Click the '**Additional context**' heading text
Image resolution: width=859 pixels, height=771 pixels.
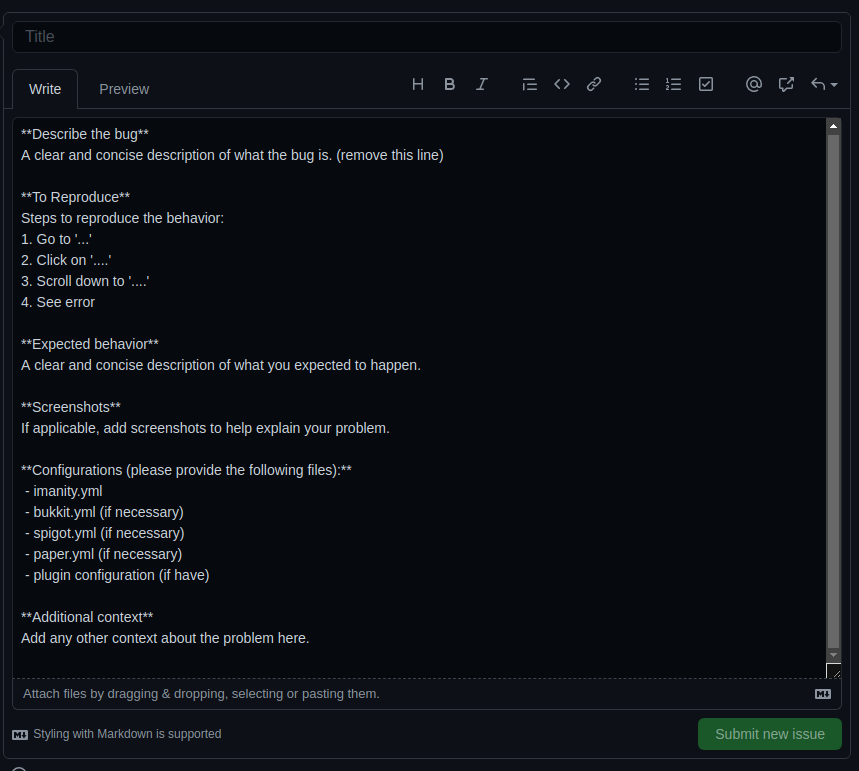point(87,618)
